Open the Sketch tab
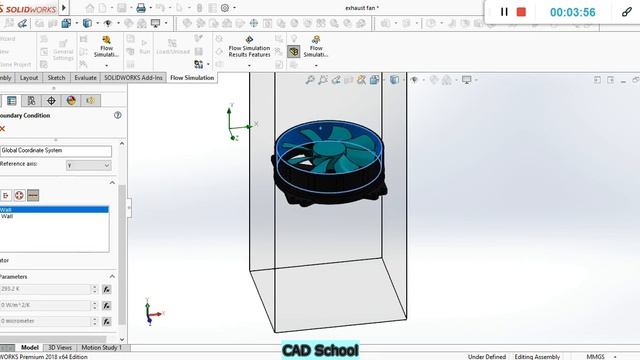Screen dimensions: 640x360 pos(56,78)
